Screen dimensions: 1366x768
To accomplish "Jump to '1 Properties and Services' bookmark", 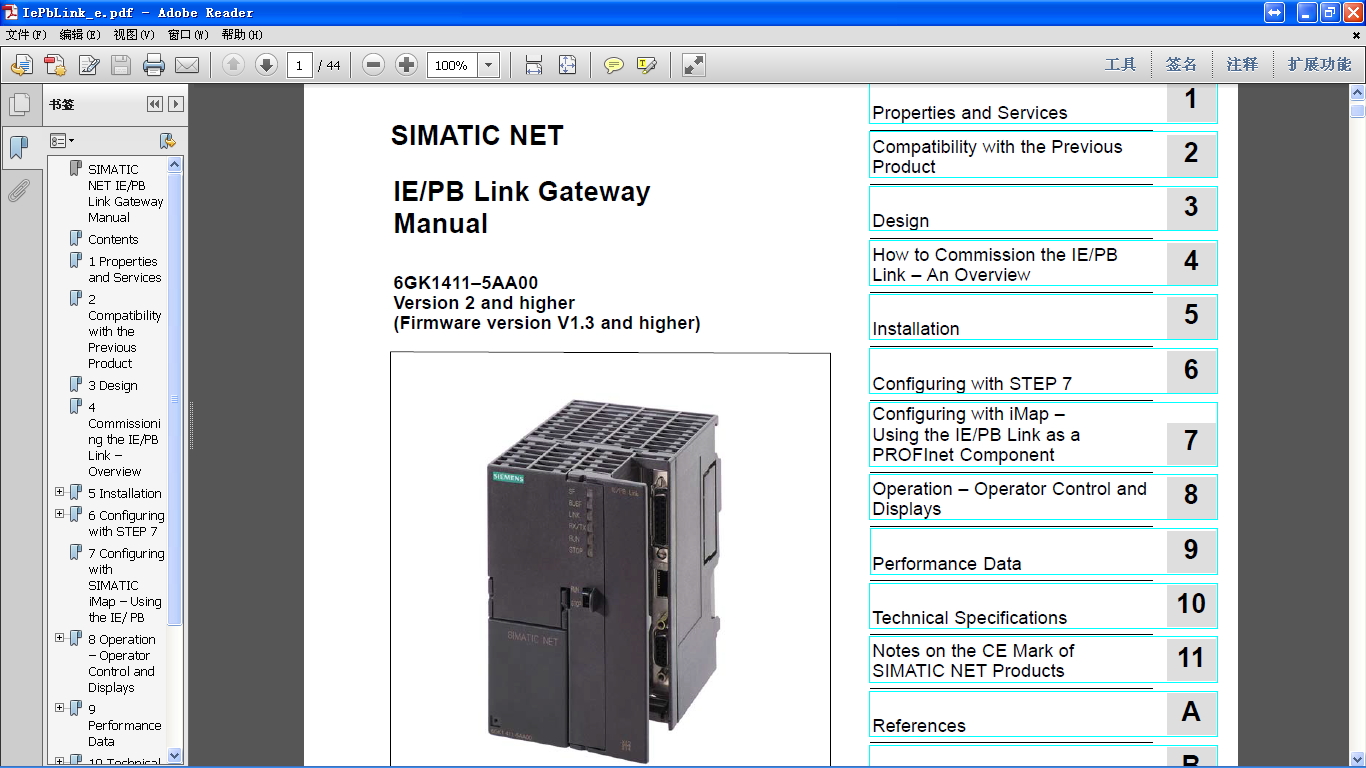I will 124,269.
